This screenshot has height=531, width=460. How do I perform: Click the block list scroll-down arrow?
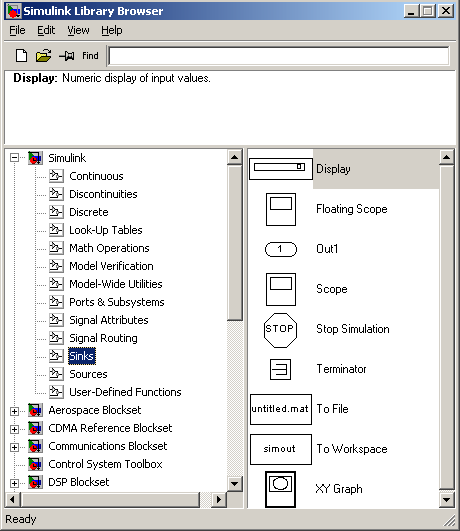point(446,500)
